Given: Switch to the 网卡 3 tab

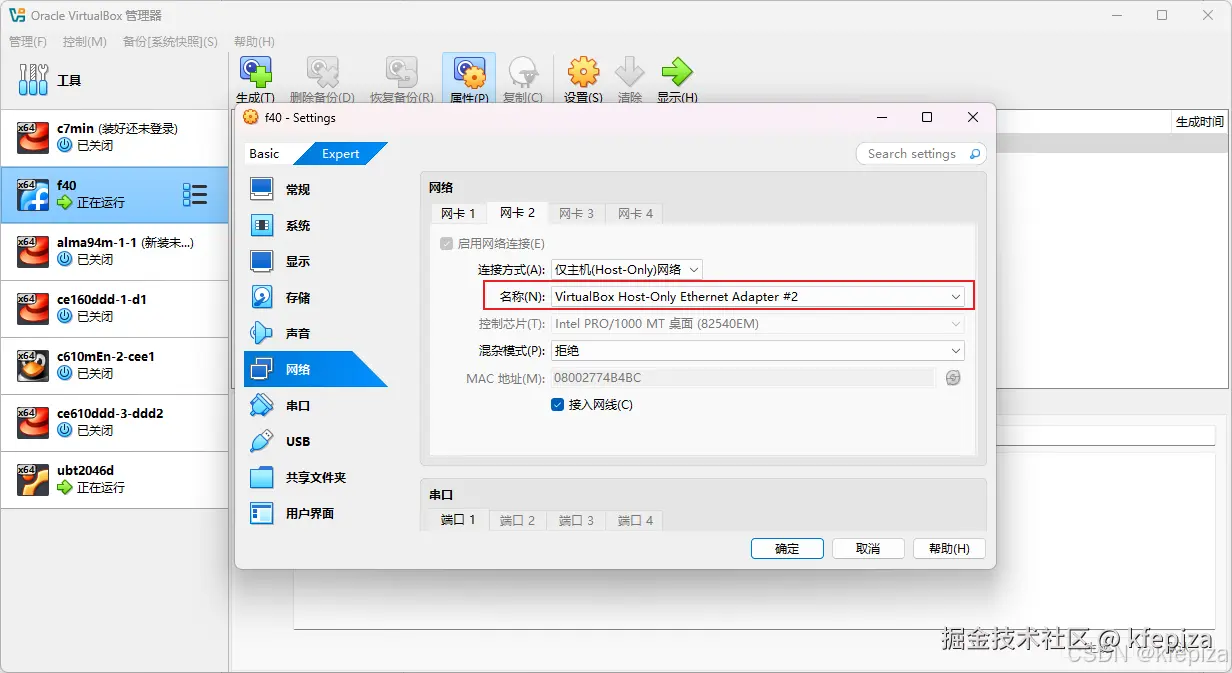Looking at the screenshot, I should click(575, 213).
